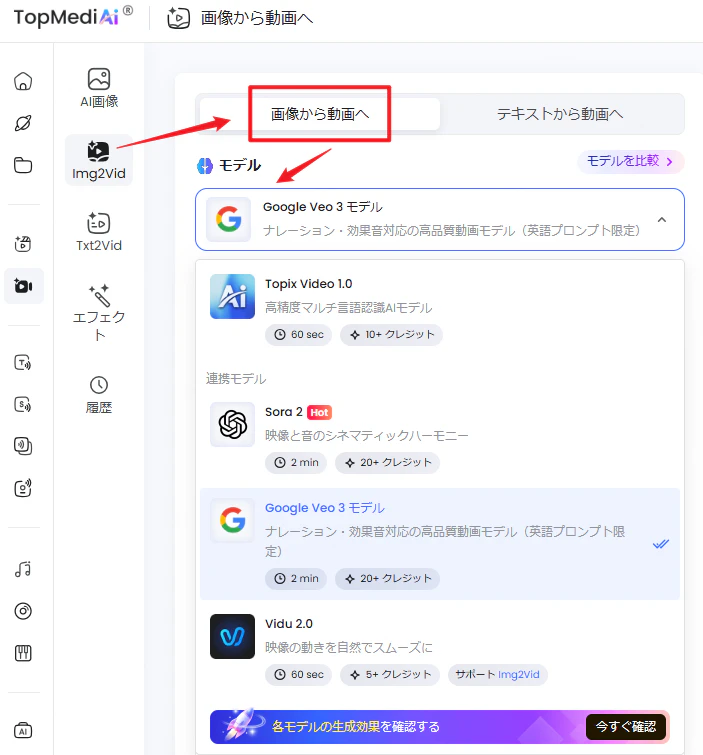Open the text-to-speech T icon
Viewport: 703px width, 755px height.
tap(23, 362)
